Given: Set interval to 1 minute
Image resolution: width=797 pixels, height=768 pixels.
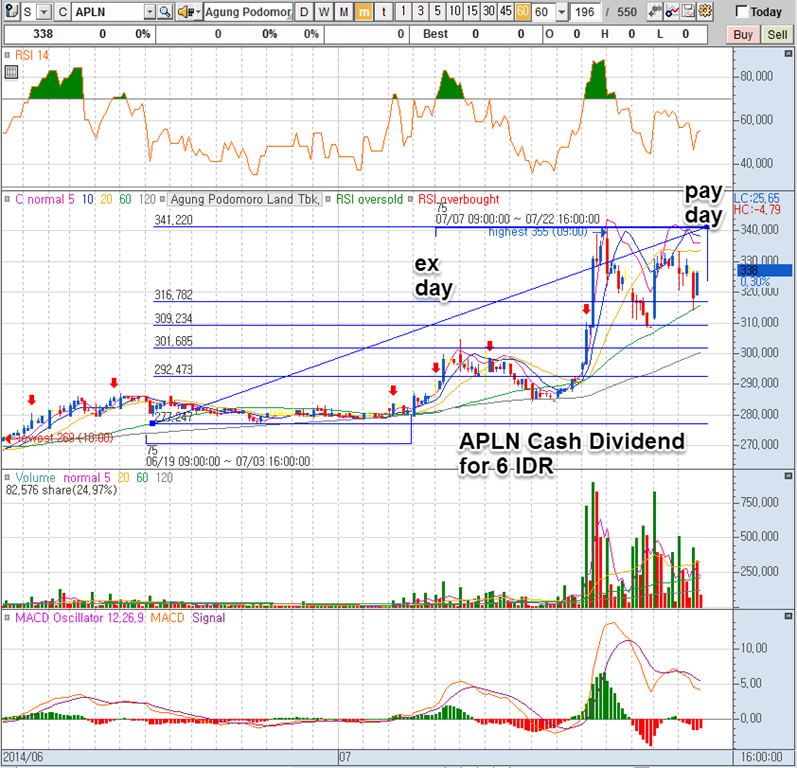Looking at the screenshot, I should 403,11.
